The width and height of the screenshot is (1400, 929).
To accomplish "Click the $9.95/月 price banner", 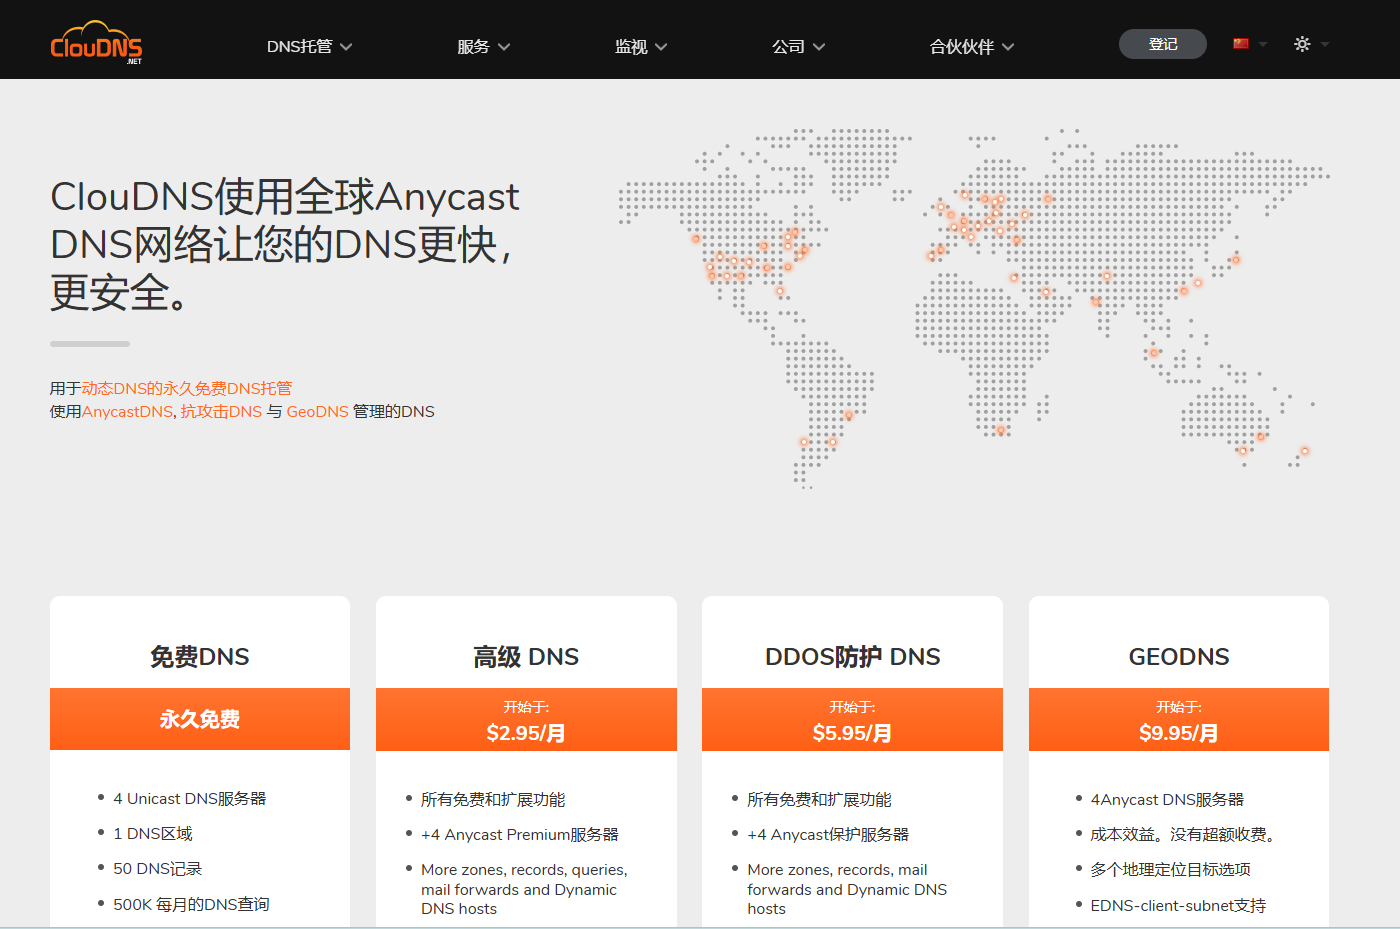I will click(1179, 719).
